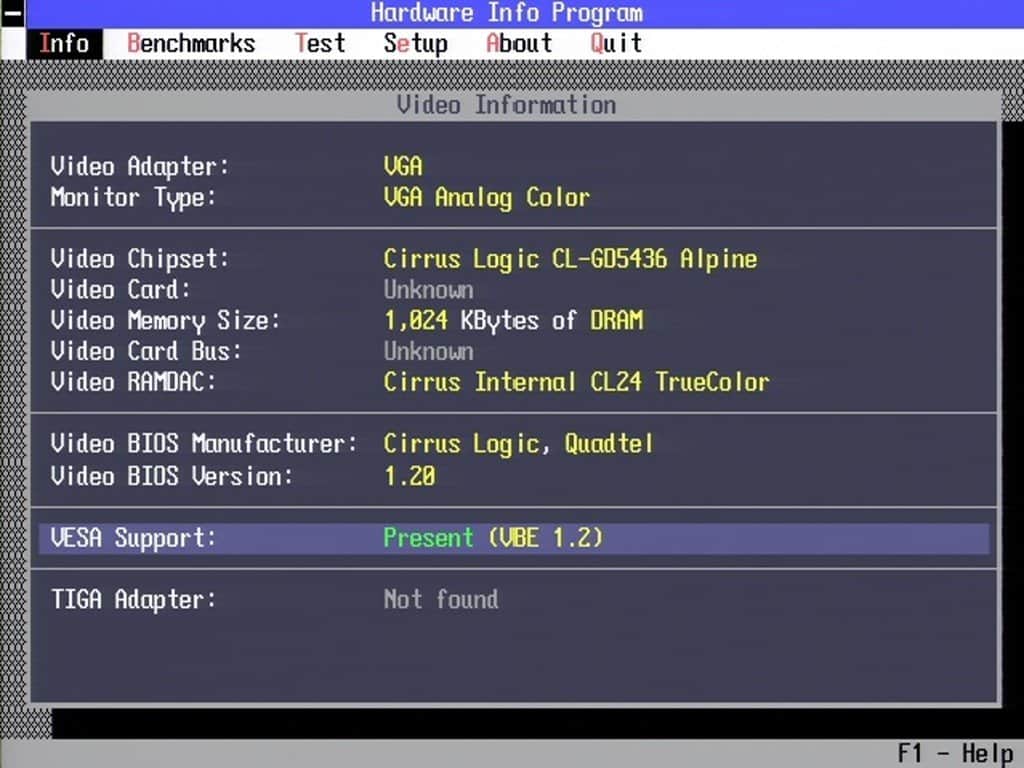Open the Setup menu

[x=415, y=44]
